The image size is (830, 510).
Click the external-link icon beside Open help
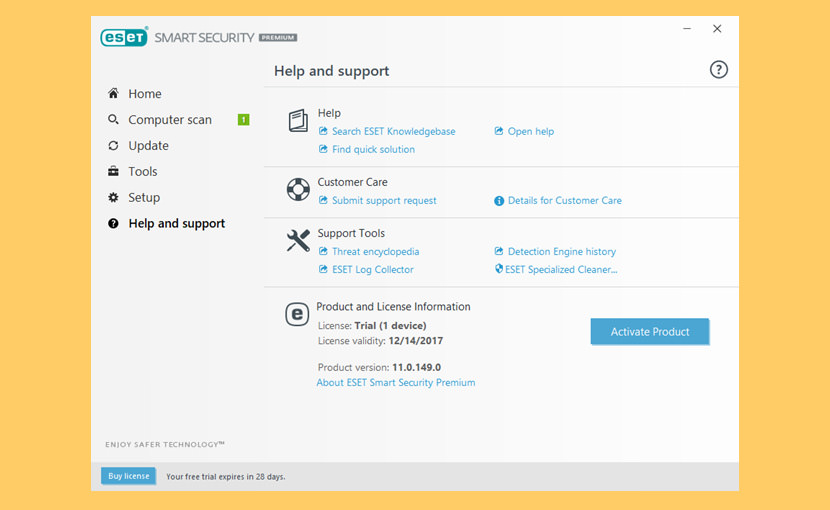(499, 131)
